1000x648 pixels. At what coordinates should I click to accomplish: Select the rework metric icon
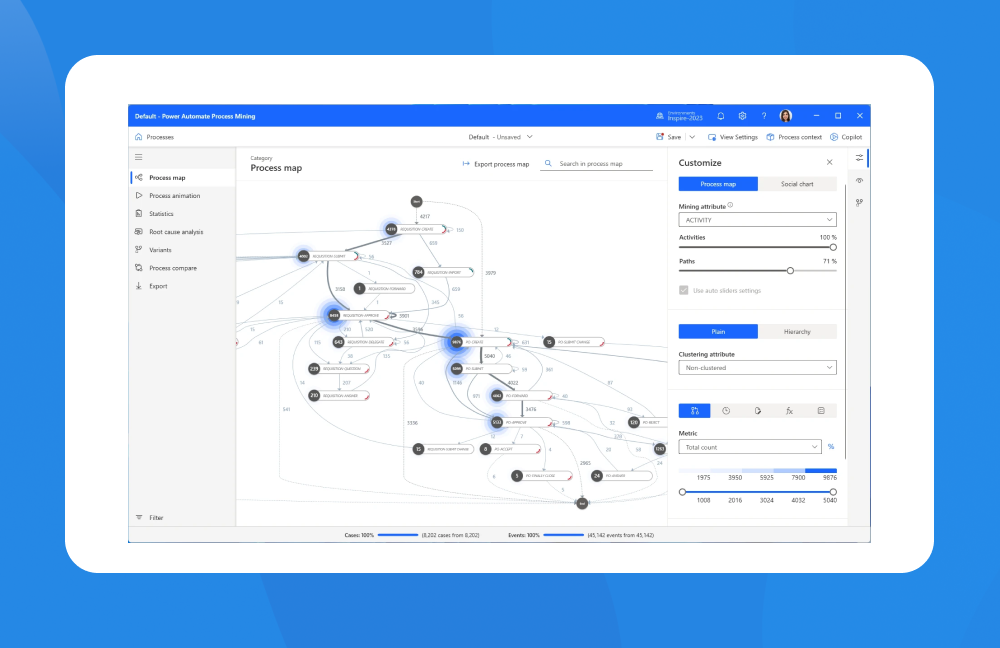[x=758, y=411]
